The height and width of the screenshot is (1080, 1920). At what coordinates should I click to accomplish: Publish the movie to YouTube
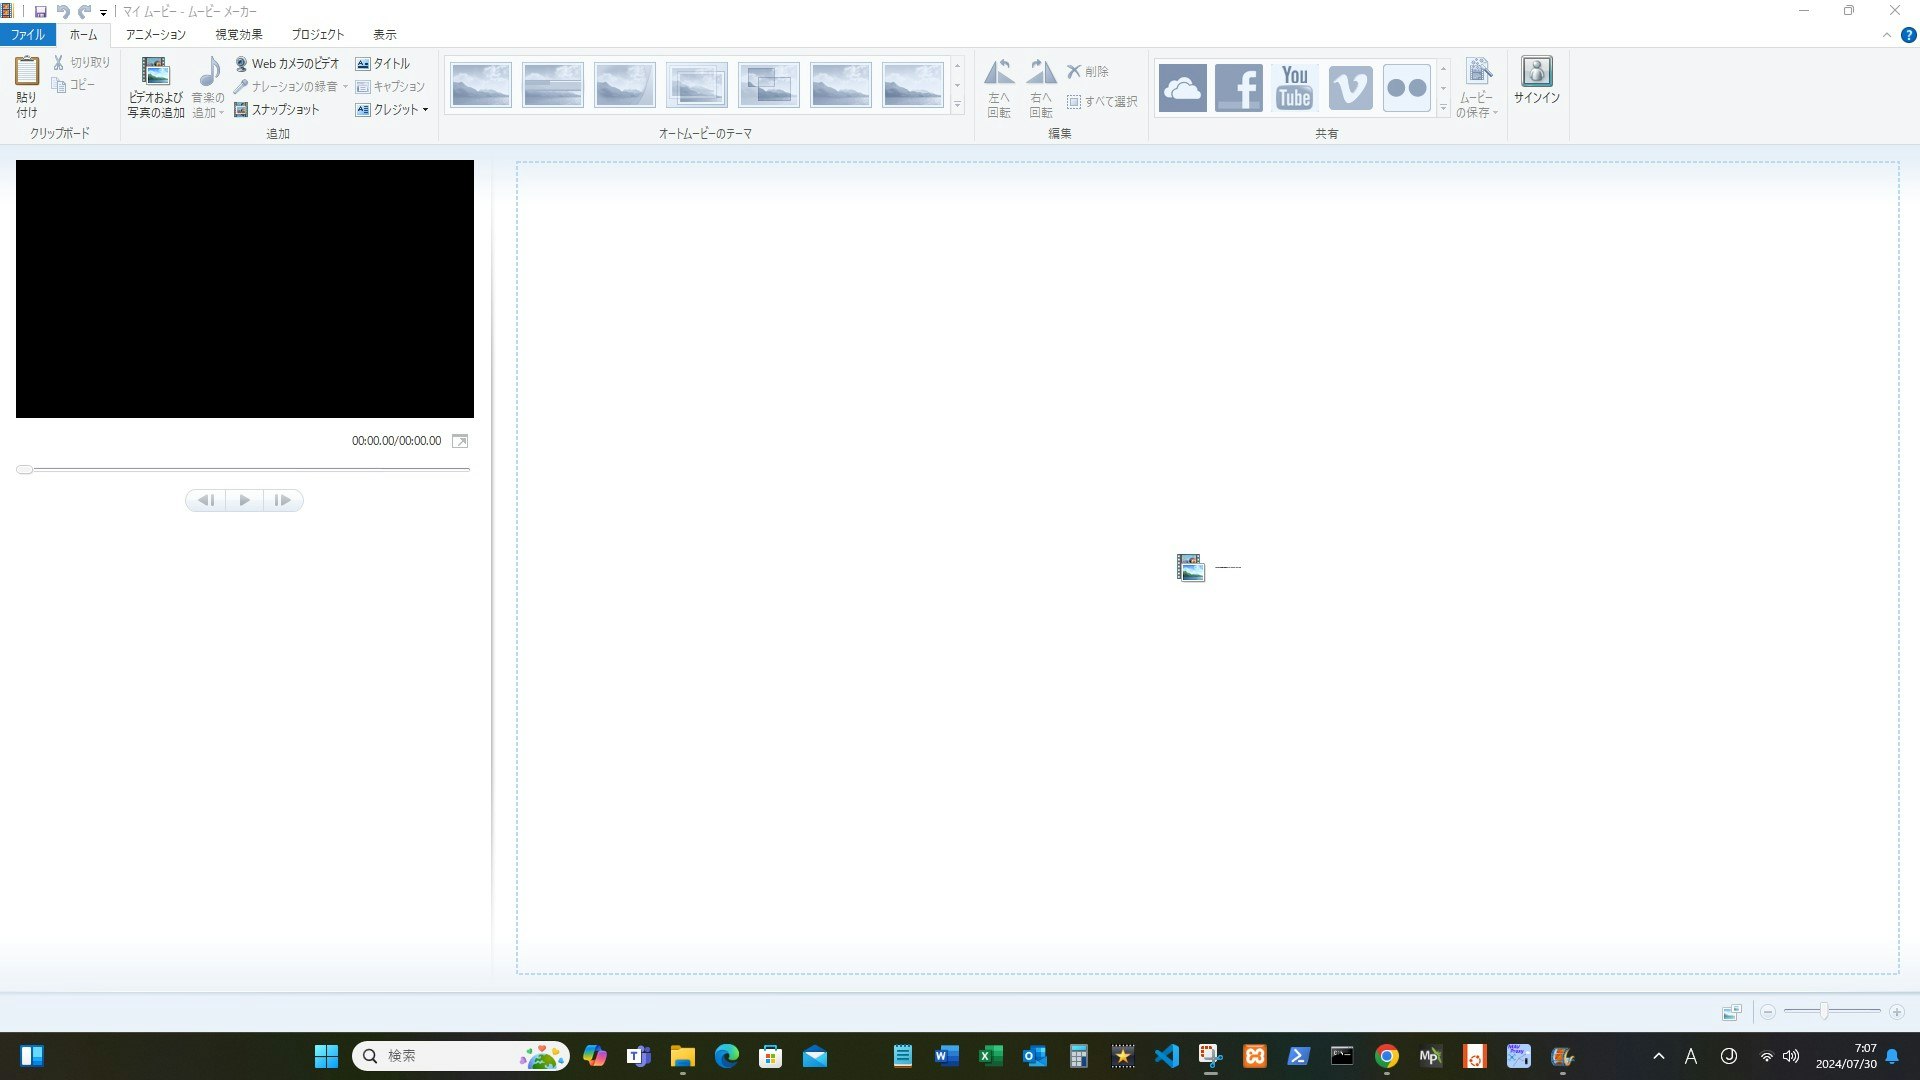pyautogui.click(x=1294, y=87)
